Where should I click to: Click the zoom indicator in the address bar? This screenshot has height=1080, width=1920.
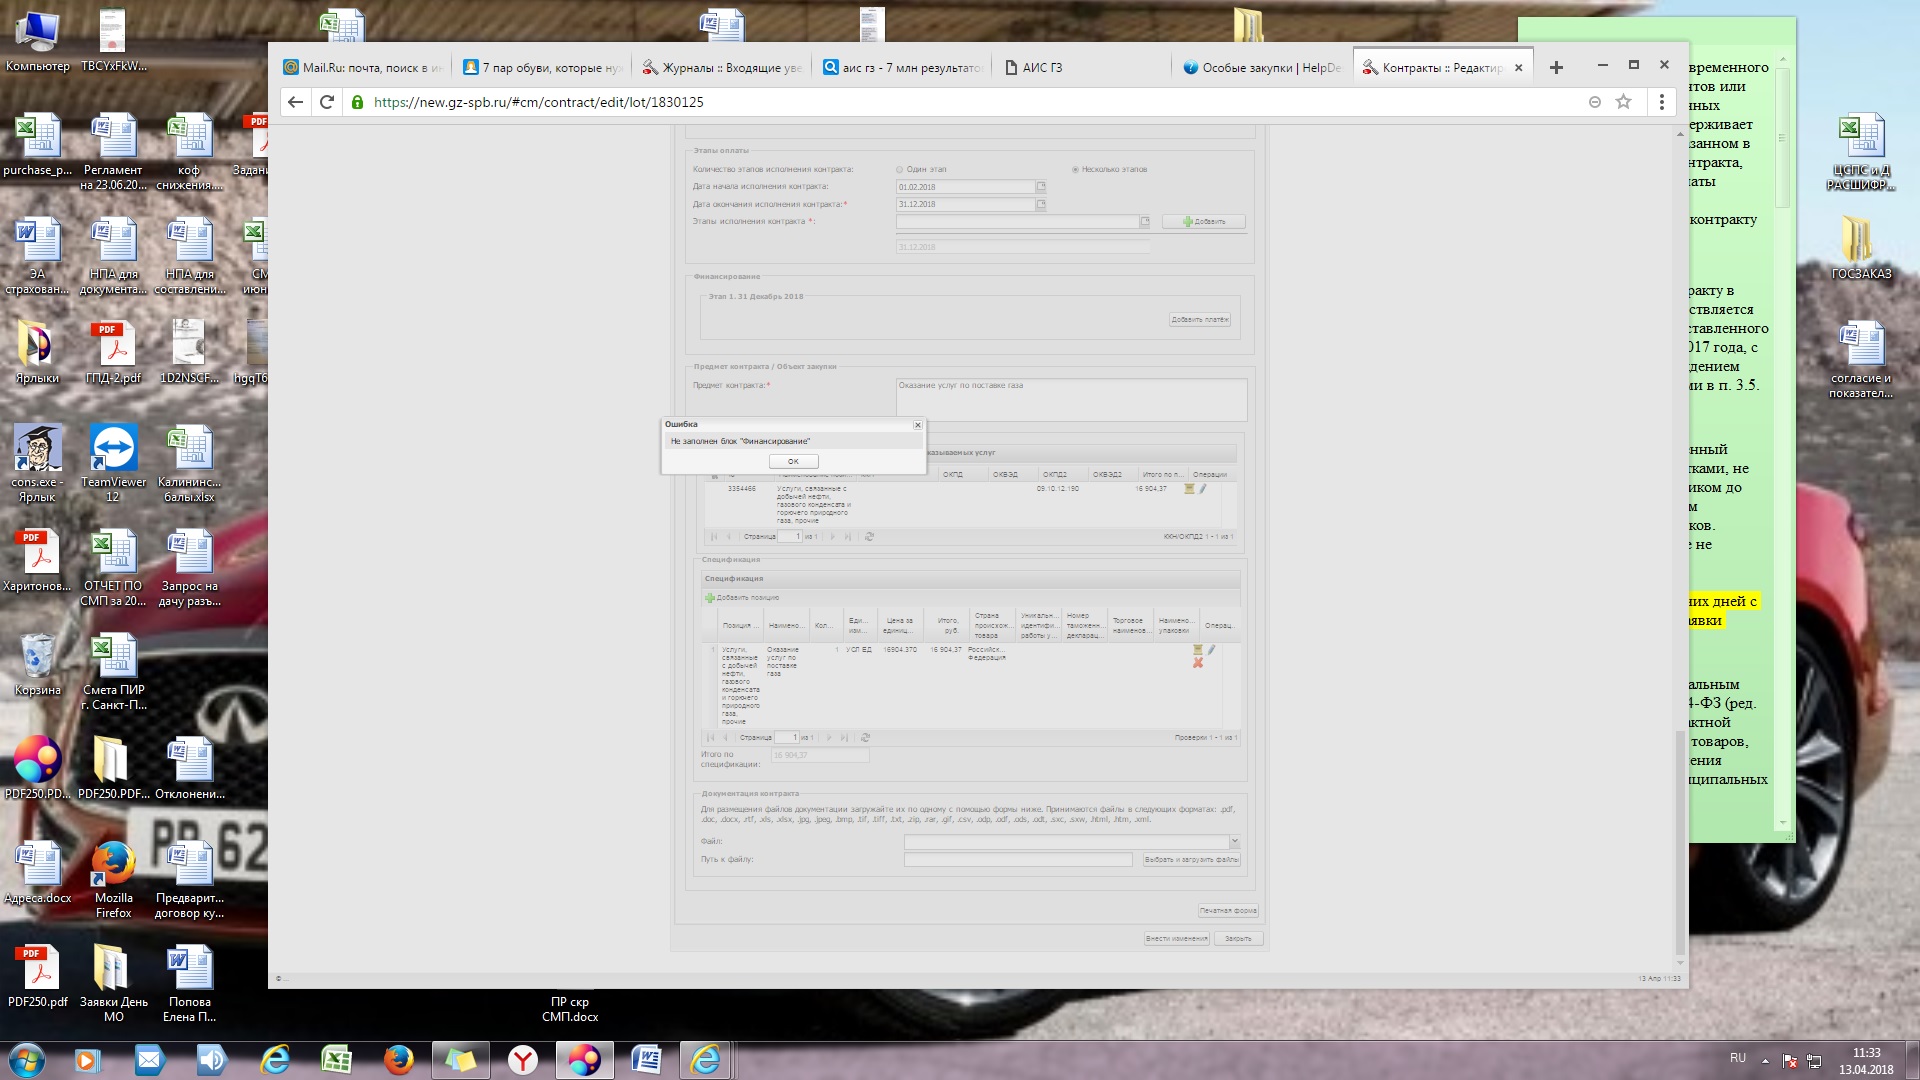pyautogui.click(x=1594, y=102)
